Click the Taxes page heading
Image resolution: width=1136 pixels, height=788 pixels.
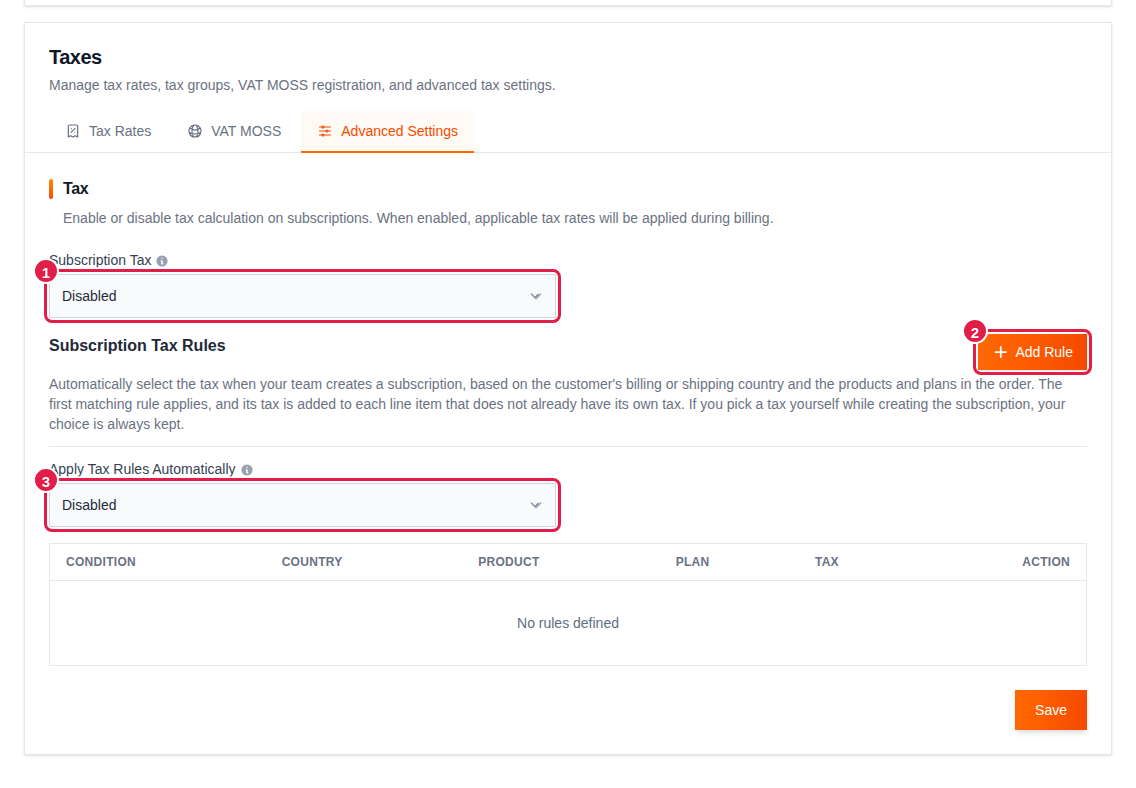point(75,57)
